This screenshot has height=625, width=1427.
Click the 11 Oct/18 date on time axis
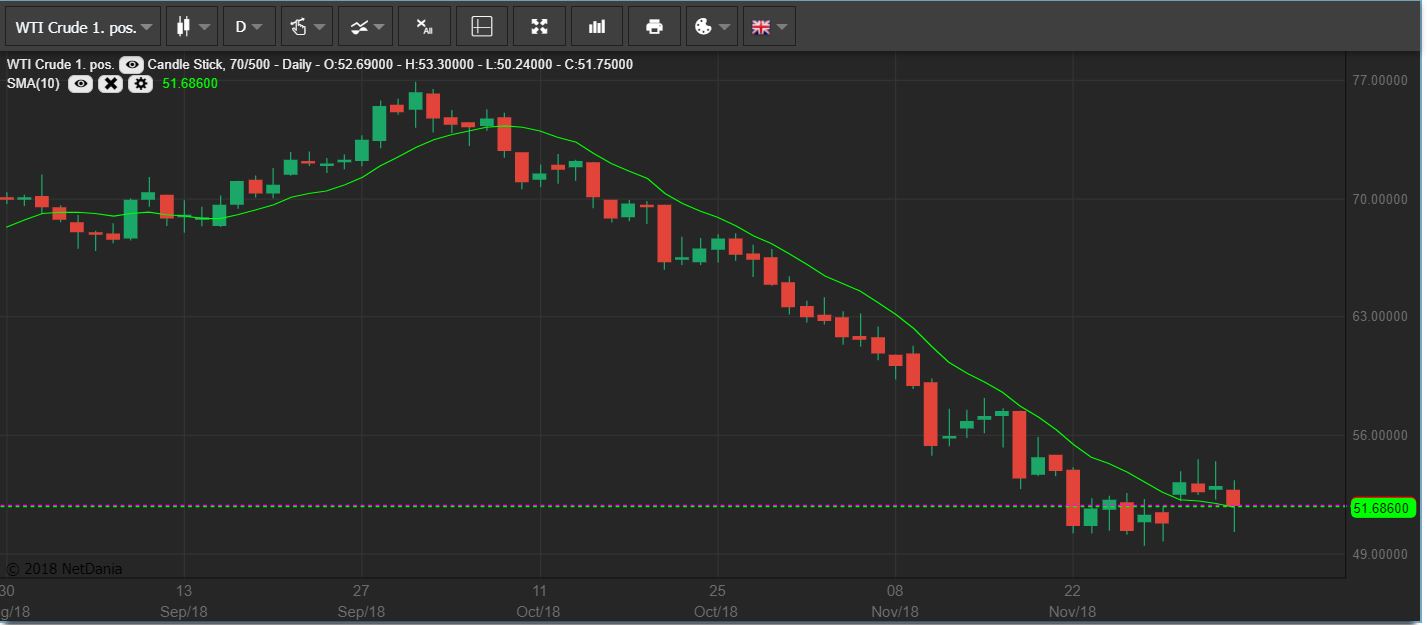(539, 600)
